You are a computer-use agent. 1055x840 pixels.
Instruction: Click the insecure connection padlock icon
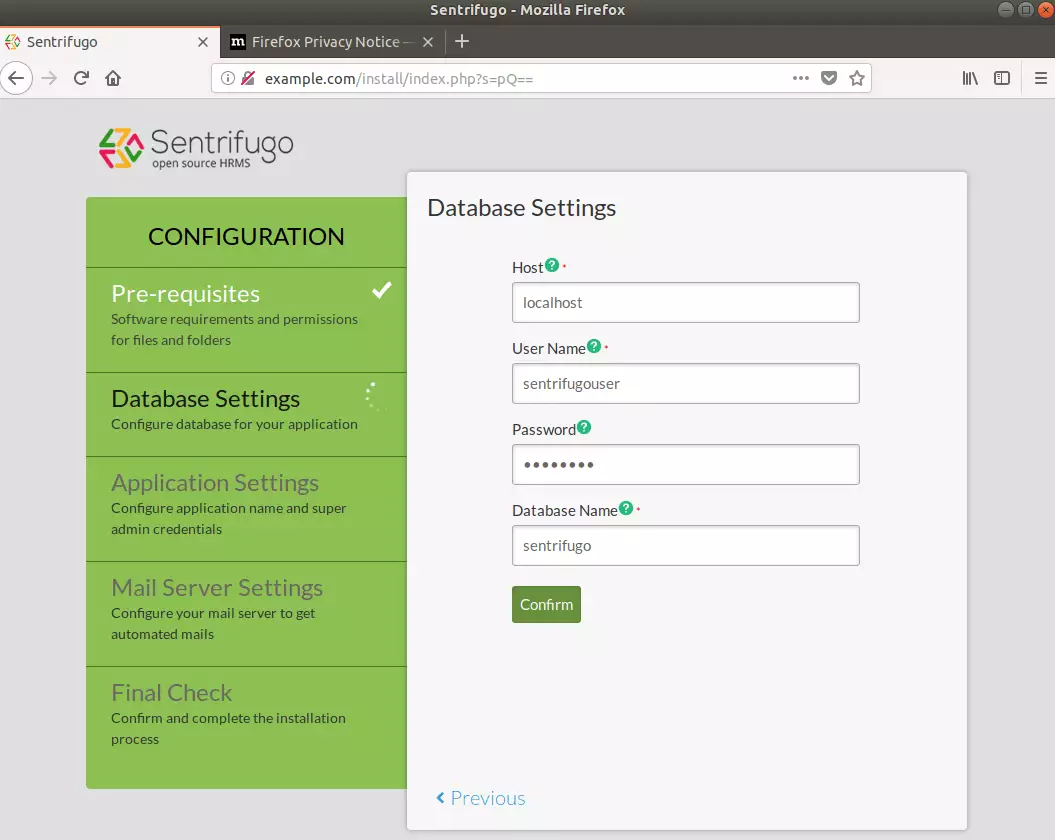click(248, 78)
